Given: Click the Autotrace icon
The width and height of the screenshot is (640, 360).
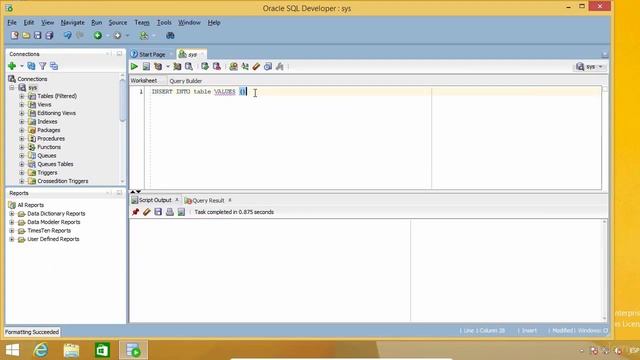Looking at the screenshot, I should 177,67.
